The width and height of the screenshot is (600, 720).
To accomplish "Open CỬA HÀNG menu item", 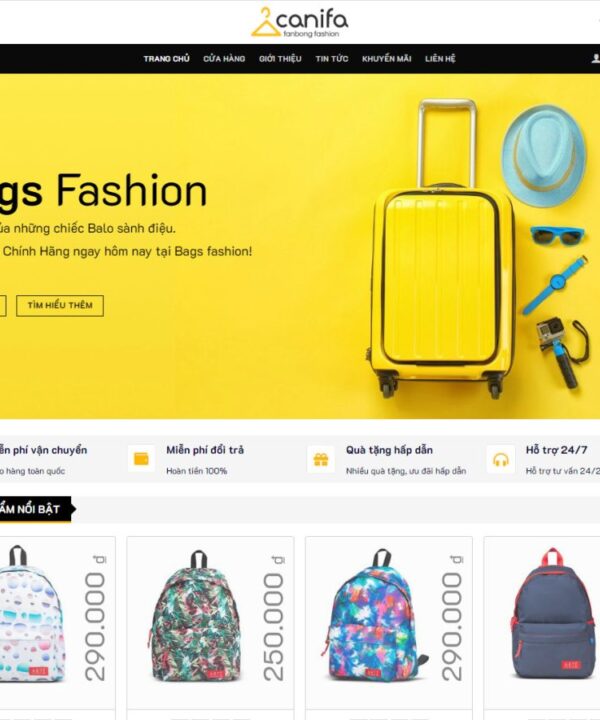I will point(224,59).
